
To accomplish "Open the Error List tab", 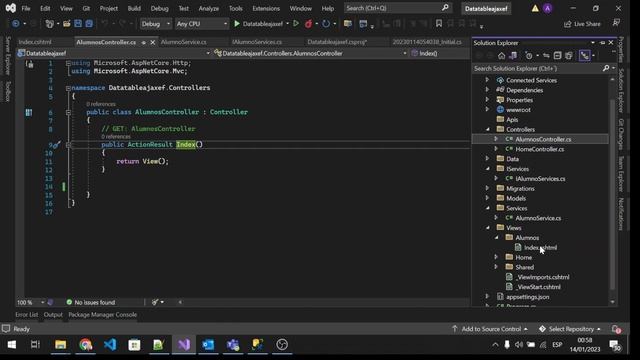I will (27, 315).
